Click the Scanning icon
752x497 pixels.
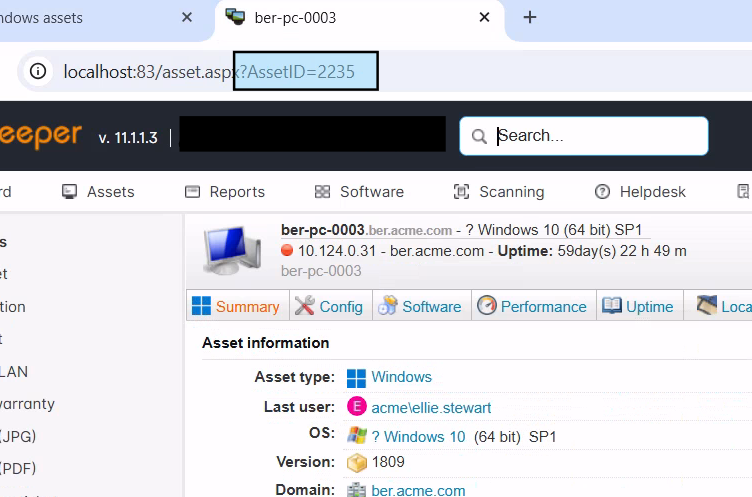(x=461, y=192)
